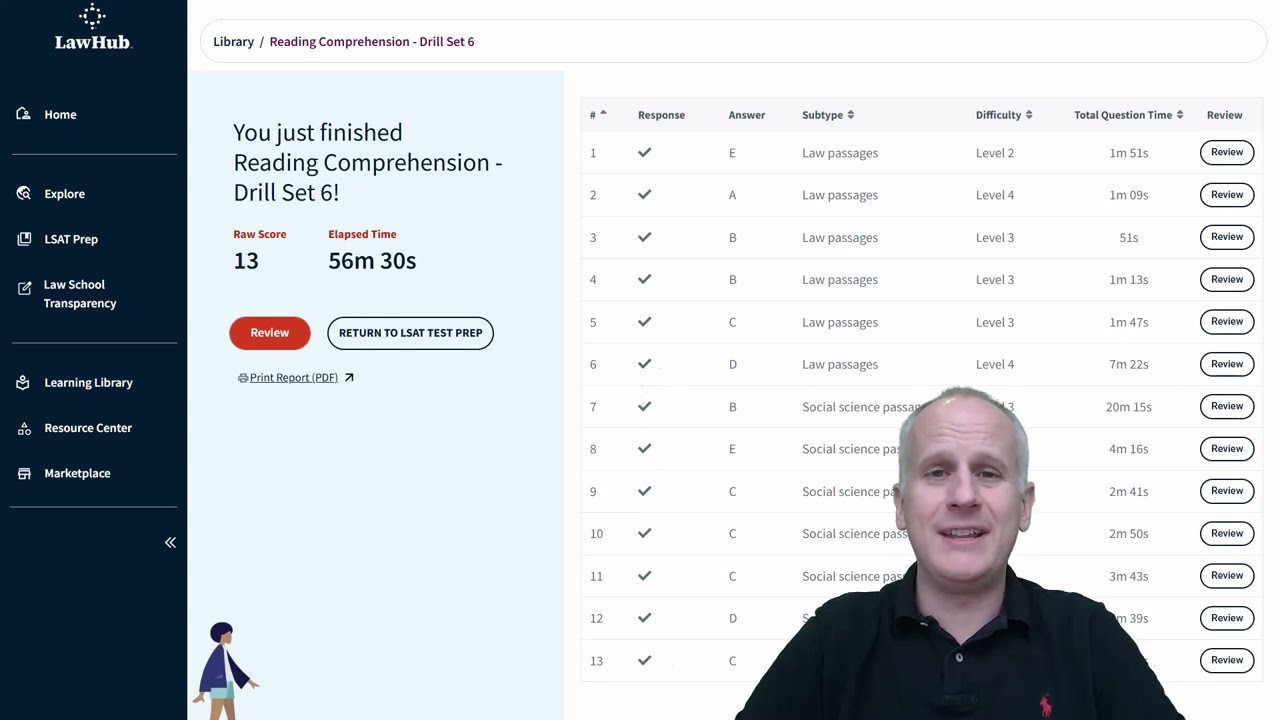The image size is (1280, 720).
Task: Click the Answer column header
Action: coord(747,115)
